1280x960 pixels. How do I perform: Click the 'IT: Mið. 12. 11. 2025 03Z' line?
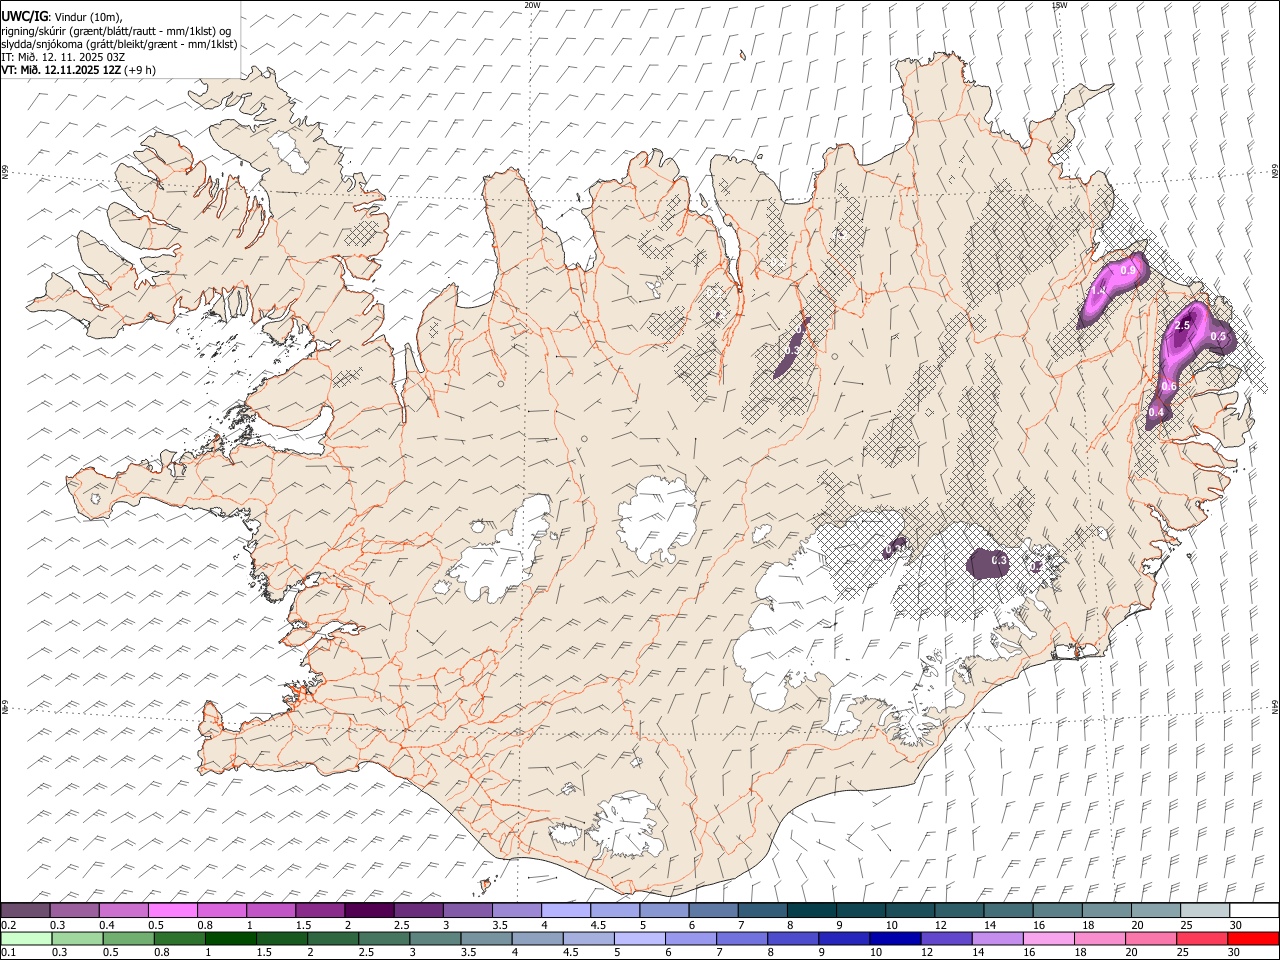(63, 57)
